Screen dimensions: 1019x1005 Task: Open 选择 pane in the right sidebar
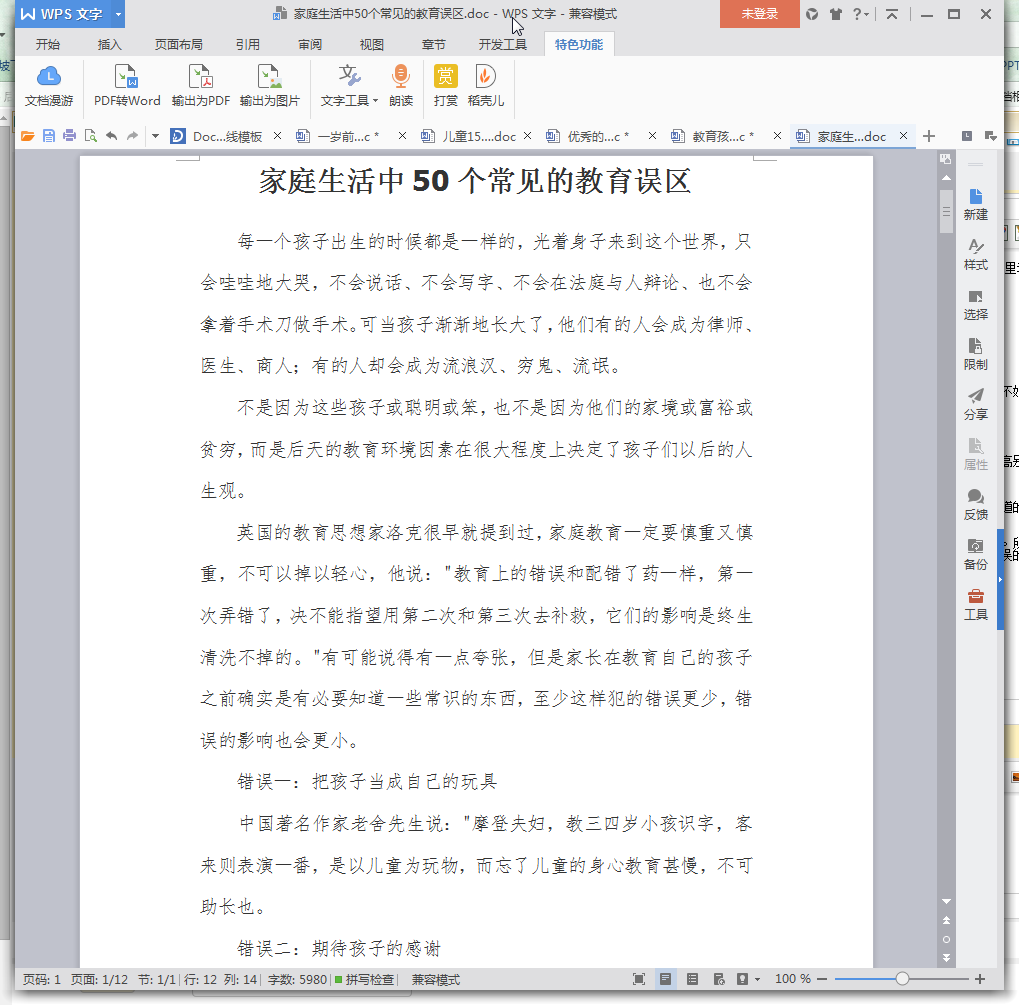click(975, 304)
